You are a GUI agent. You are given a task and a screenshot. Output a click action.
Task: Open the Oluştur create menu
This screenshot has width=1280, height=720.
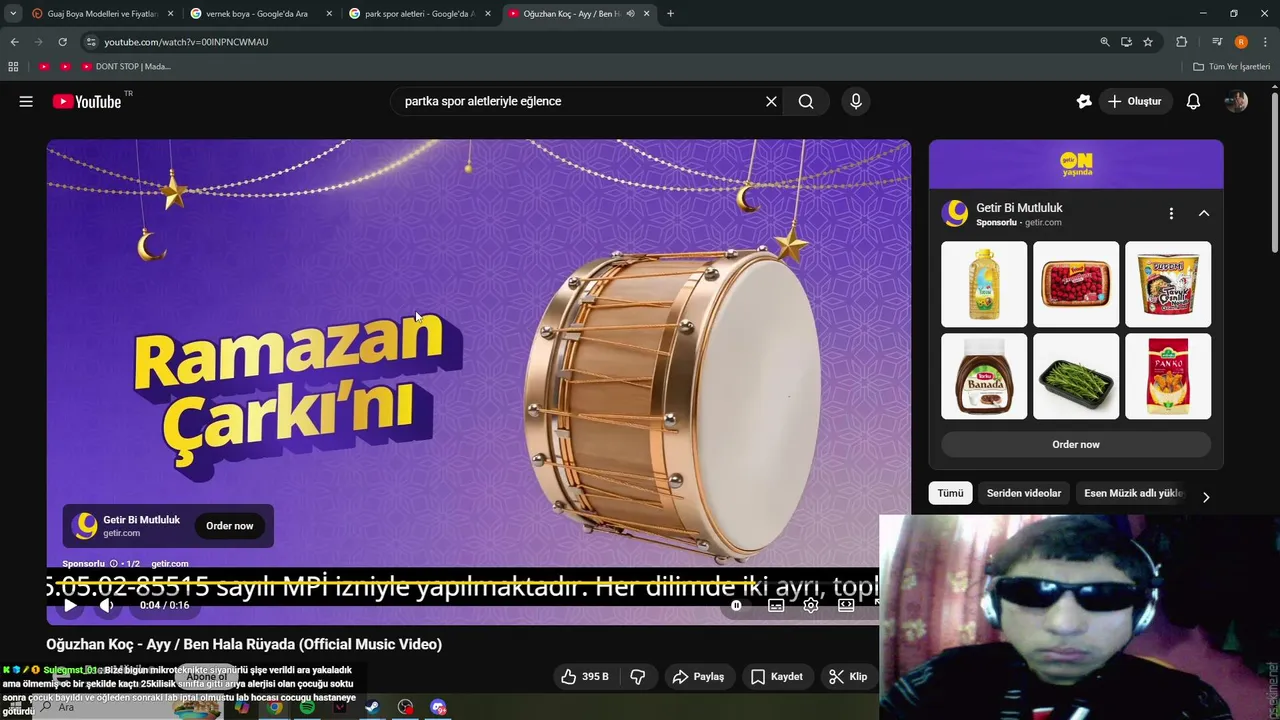(1135, 101)
